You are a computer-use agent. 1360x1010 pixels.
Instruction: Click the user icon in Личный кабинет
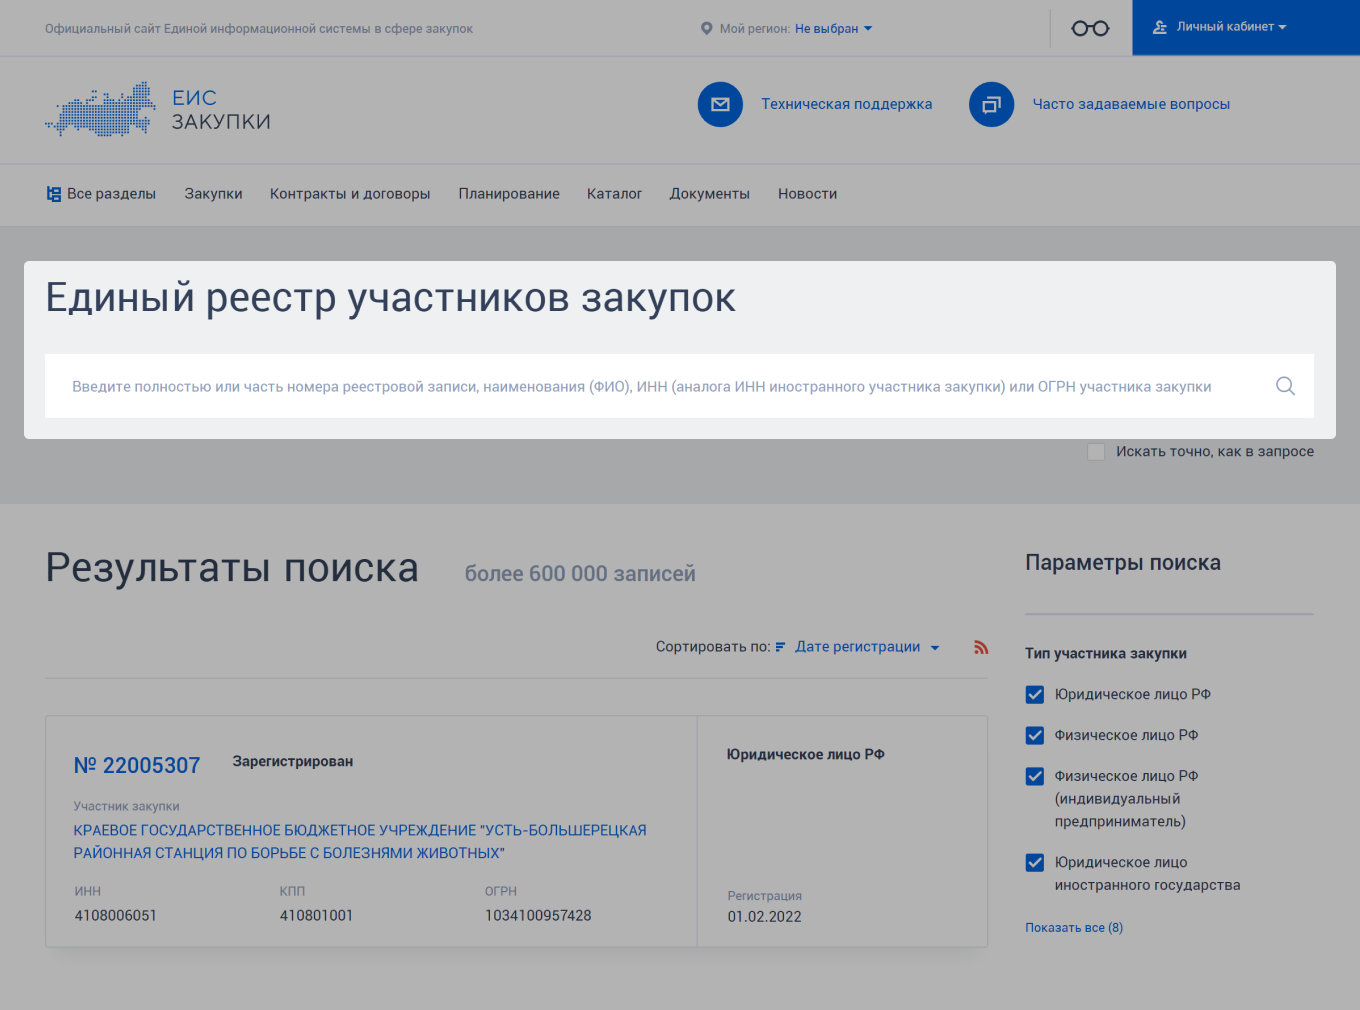point(1160,27)
